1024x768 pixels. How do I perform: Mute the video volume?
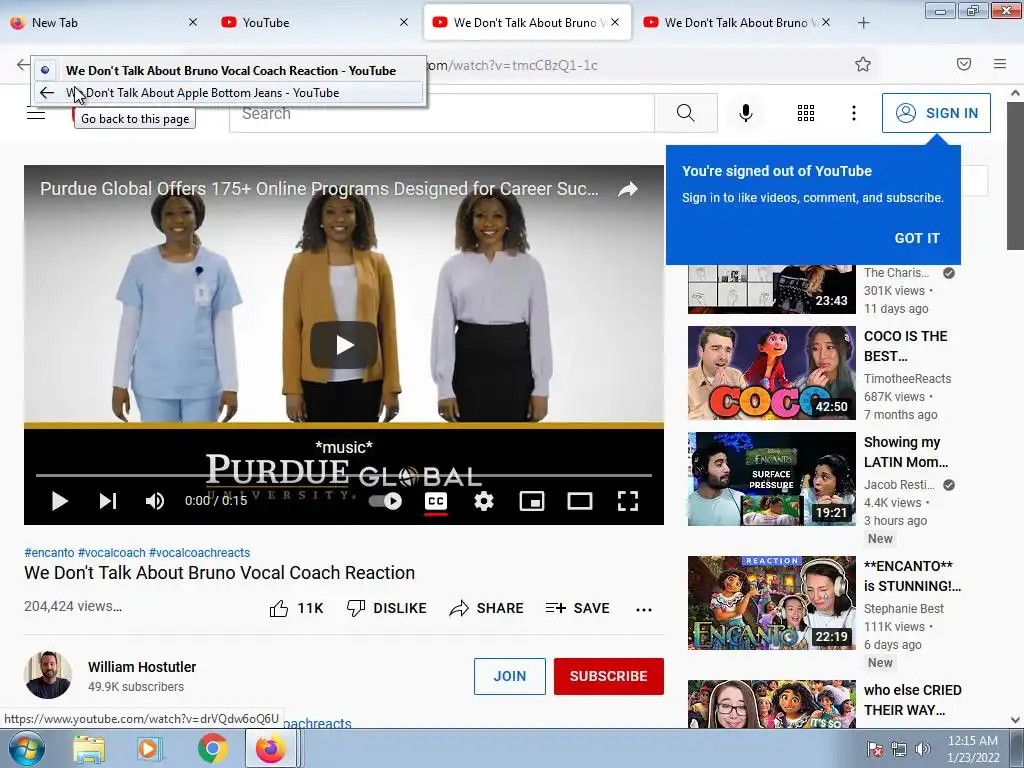tap(155, 501)
